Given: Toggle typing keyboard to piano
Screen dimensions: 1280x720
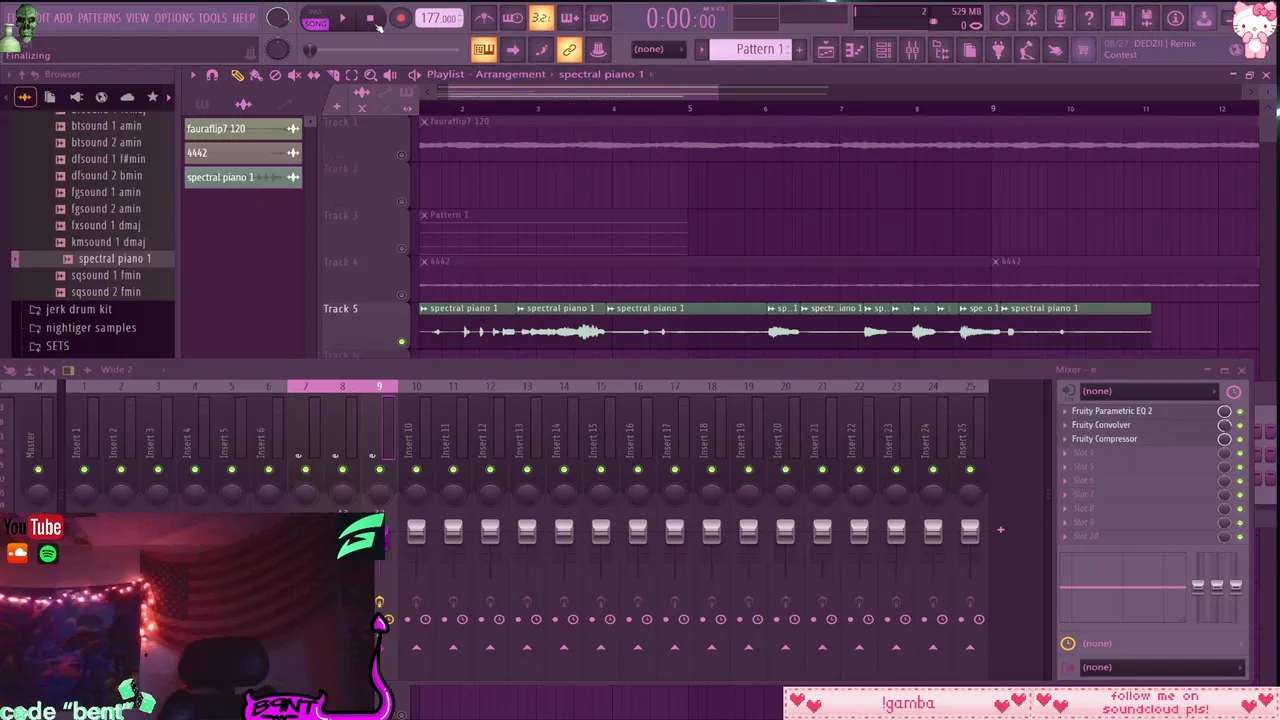Looking at the screenshot, I should pyautogui.click(x=484, y=50).
